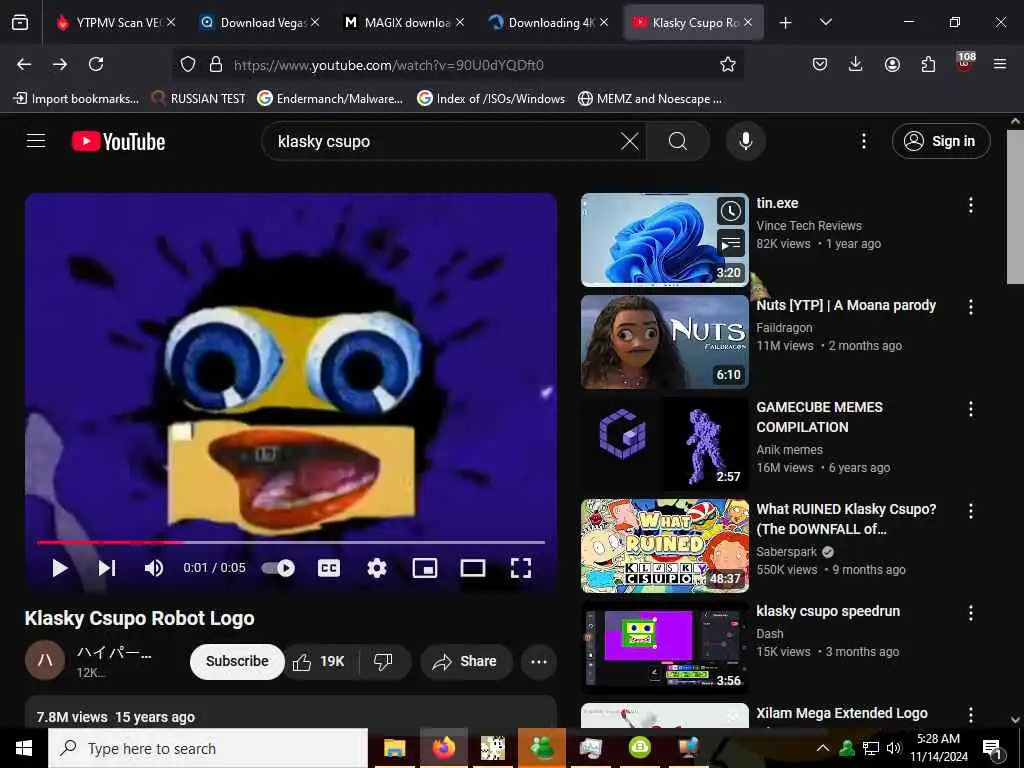1024x768 pixels.
Task: Open more actions ellipsis below video
Action: (x=539, y=662)
